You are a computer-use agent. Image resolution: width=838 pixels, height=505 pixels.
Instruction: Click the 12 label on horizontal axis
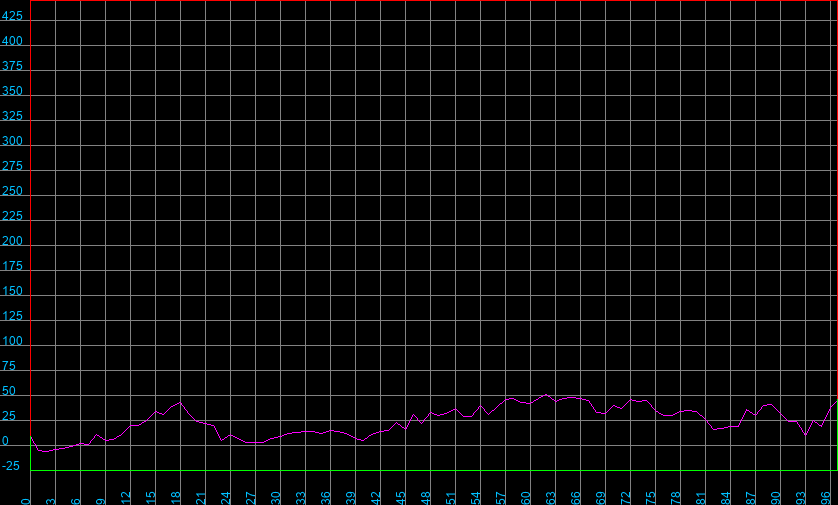pyautogui.click(x=126, y=498)
